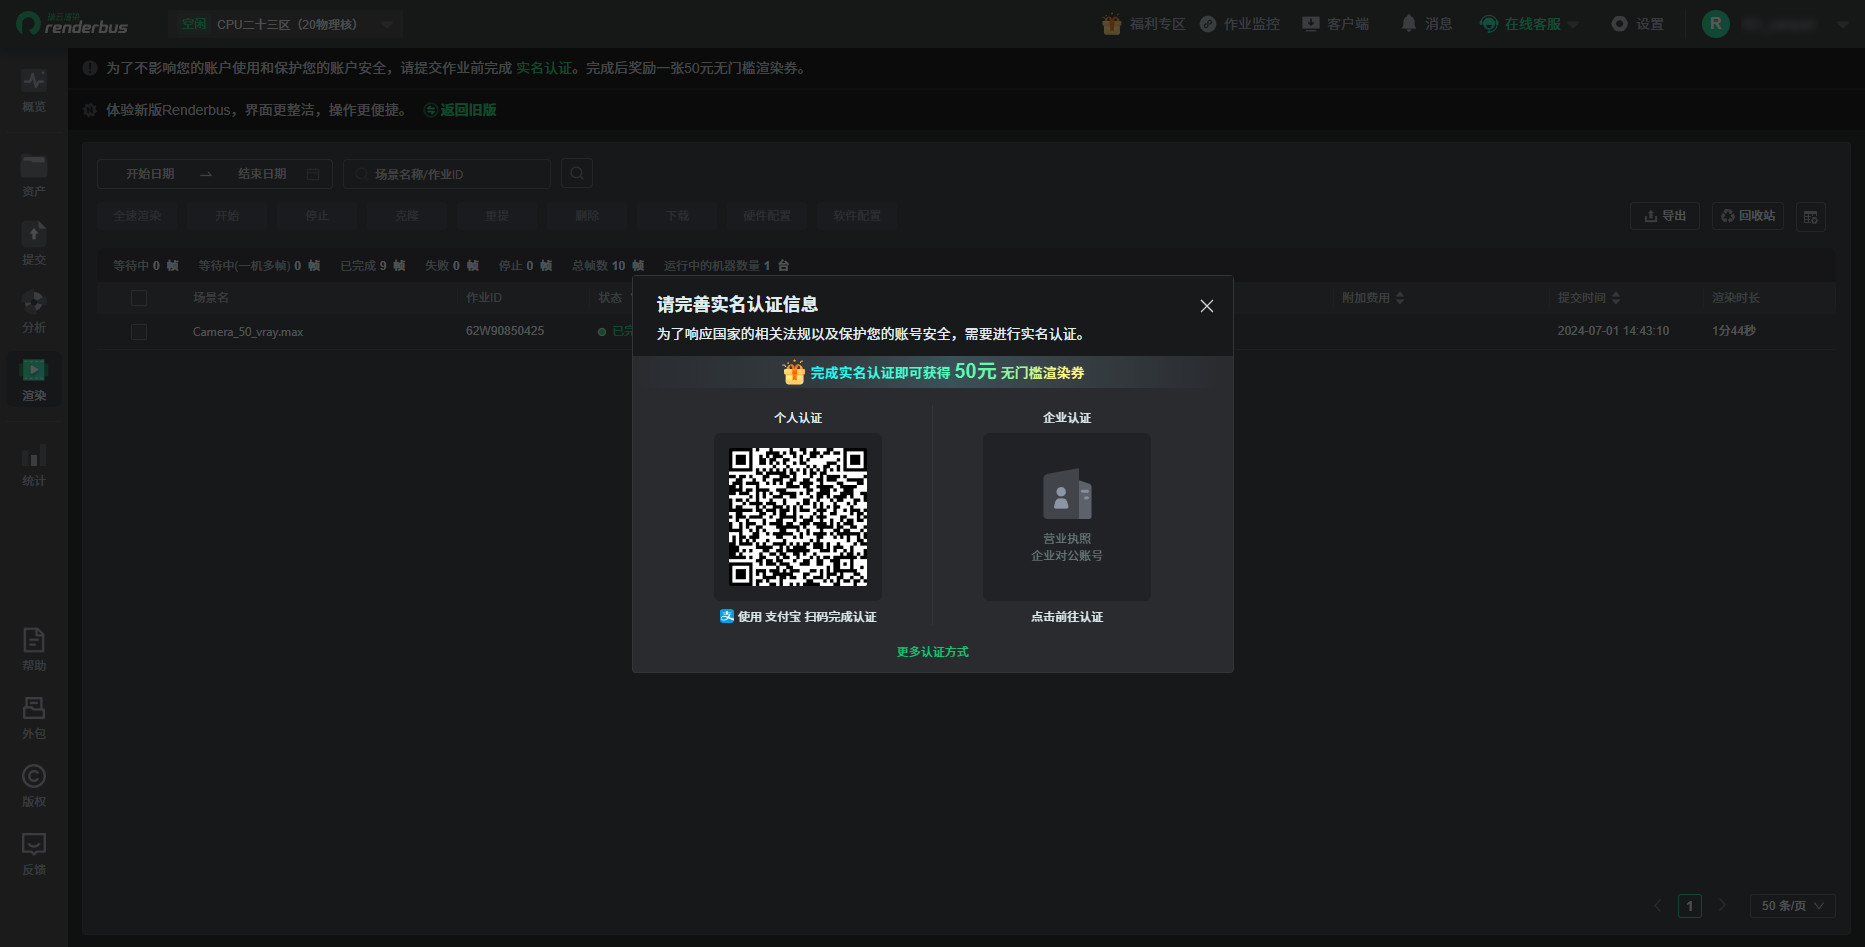Click the 已完成 9 帧 status filter

click(373, 266)
